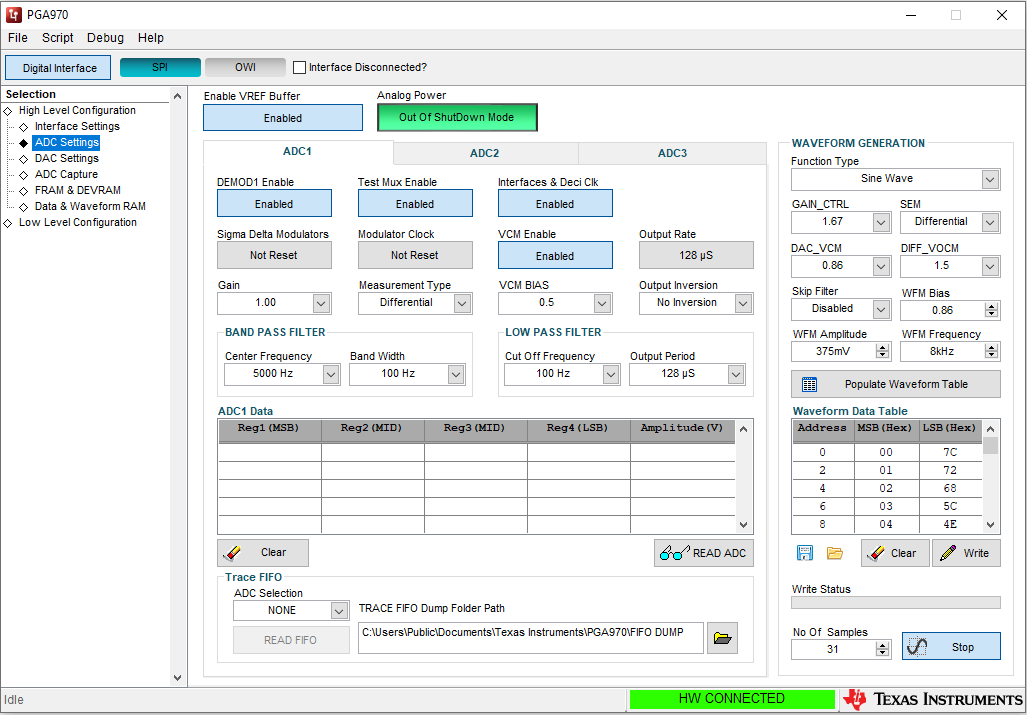Viewport: 1027px width, 715px height.
Task: Click the Digital Interface button
Action: point(58,67)
